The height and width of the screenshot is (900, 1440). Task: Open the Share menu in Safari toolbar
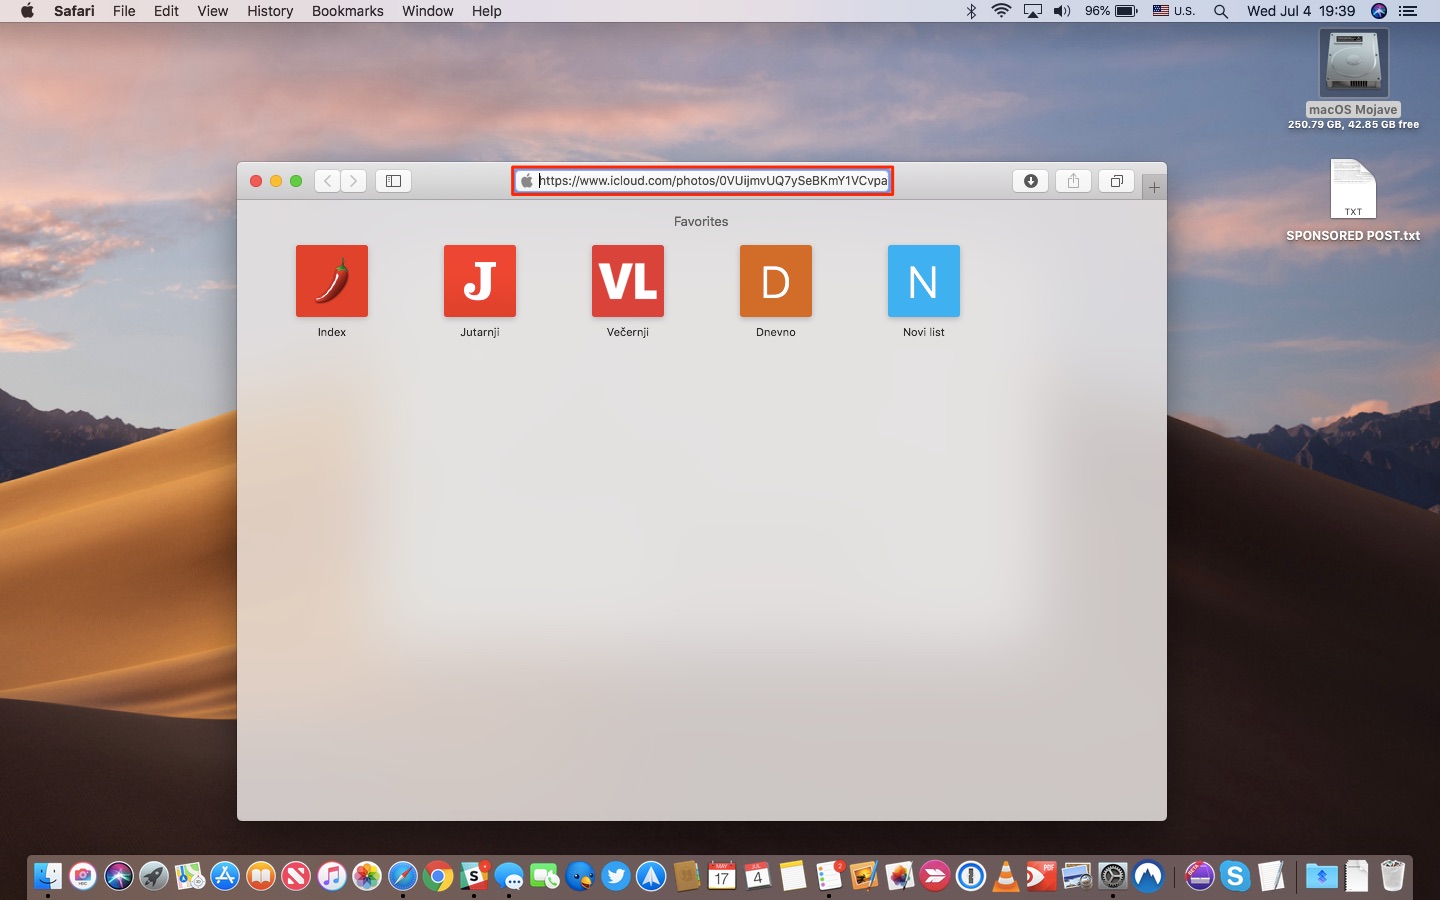pos(1073,181)
